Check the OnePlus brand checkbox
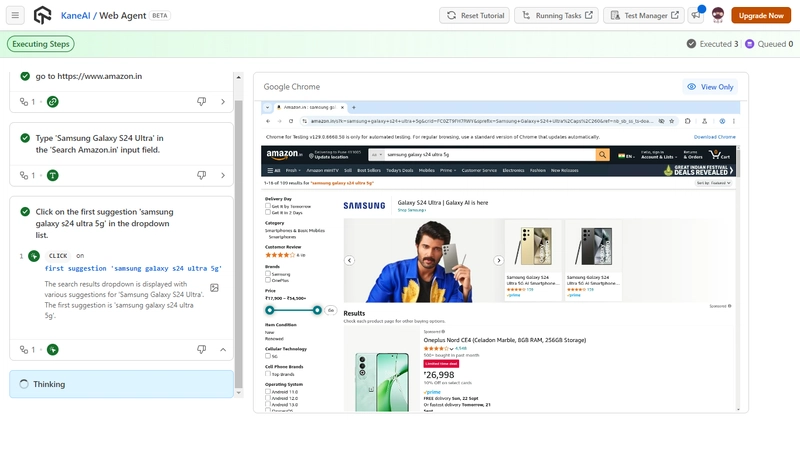This screenshot has width=800, height=449. [x=268, y=280]
